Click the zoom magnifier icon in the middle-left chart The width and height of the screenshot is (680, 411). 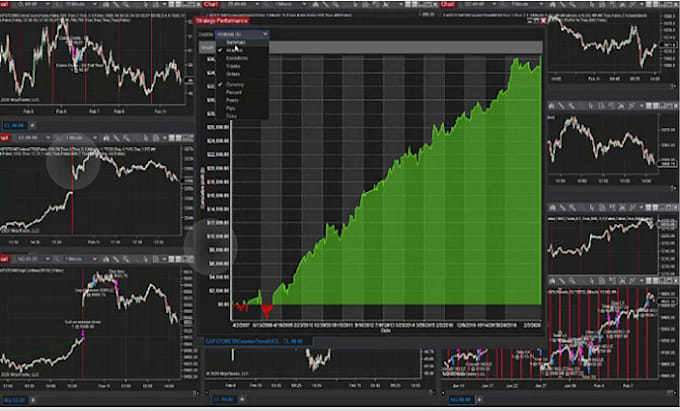128,137
